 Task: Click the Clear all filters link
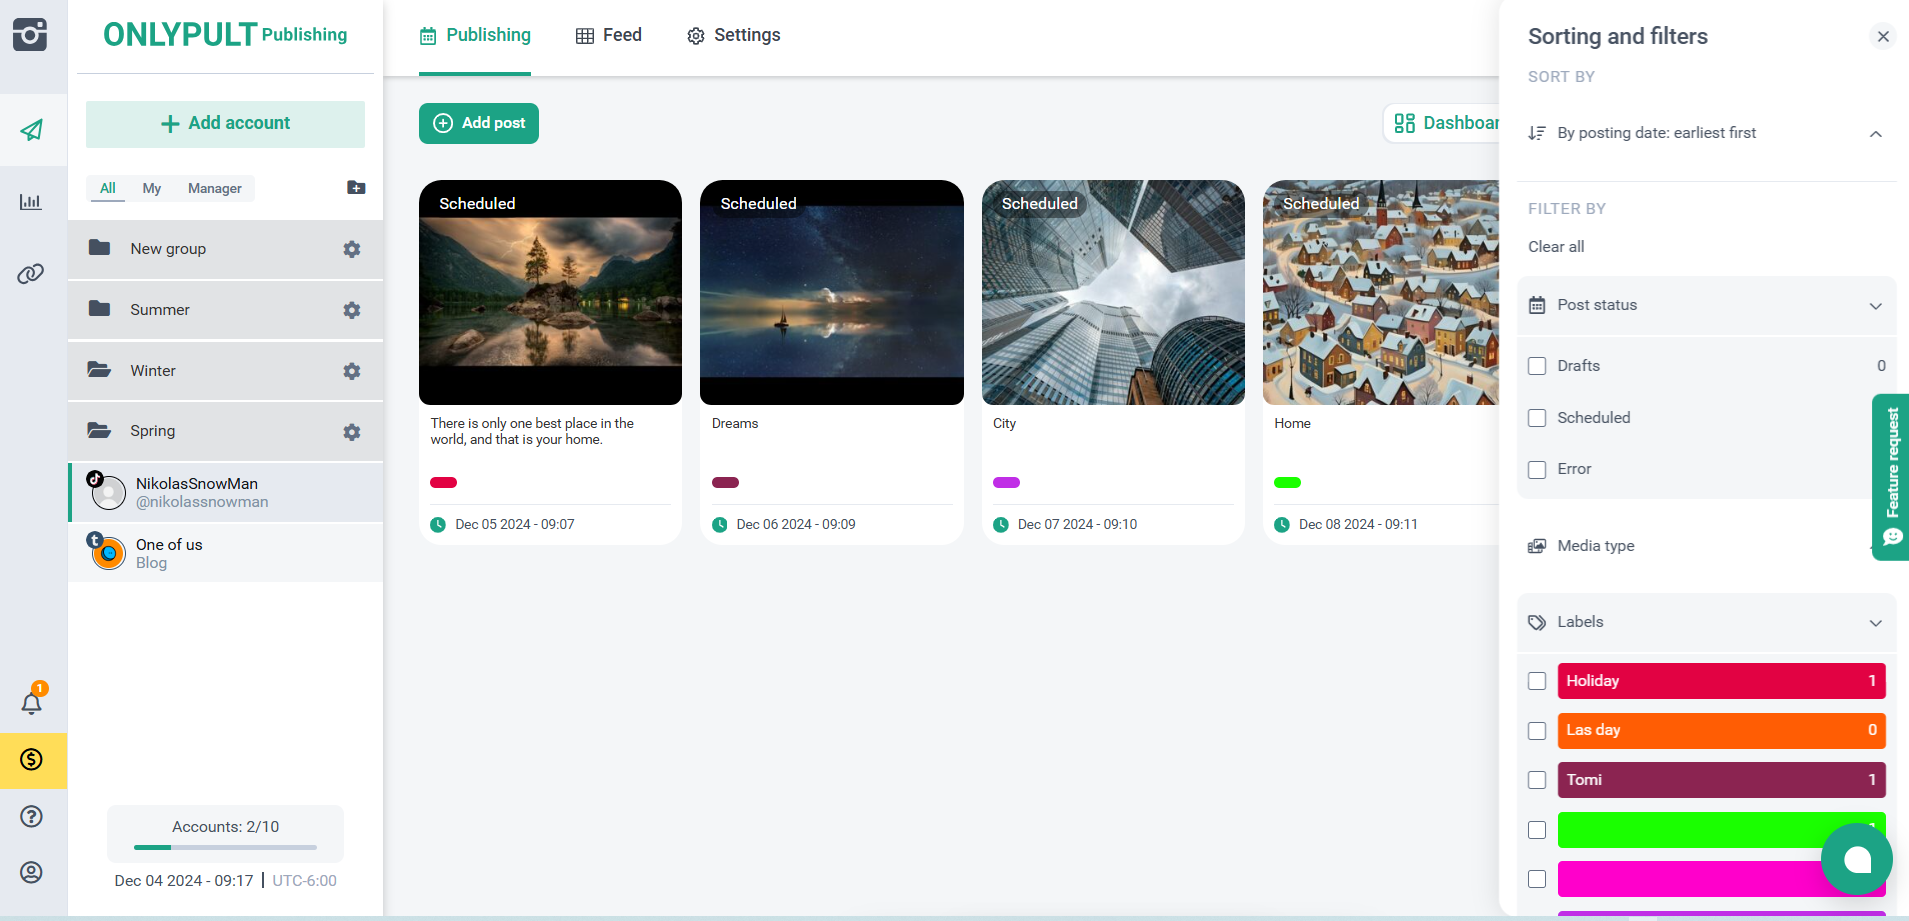(x=1556, y=247)
